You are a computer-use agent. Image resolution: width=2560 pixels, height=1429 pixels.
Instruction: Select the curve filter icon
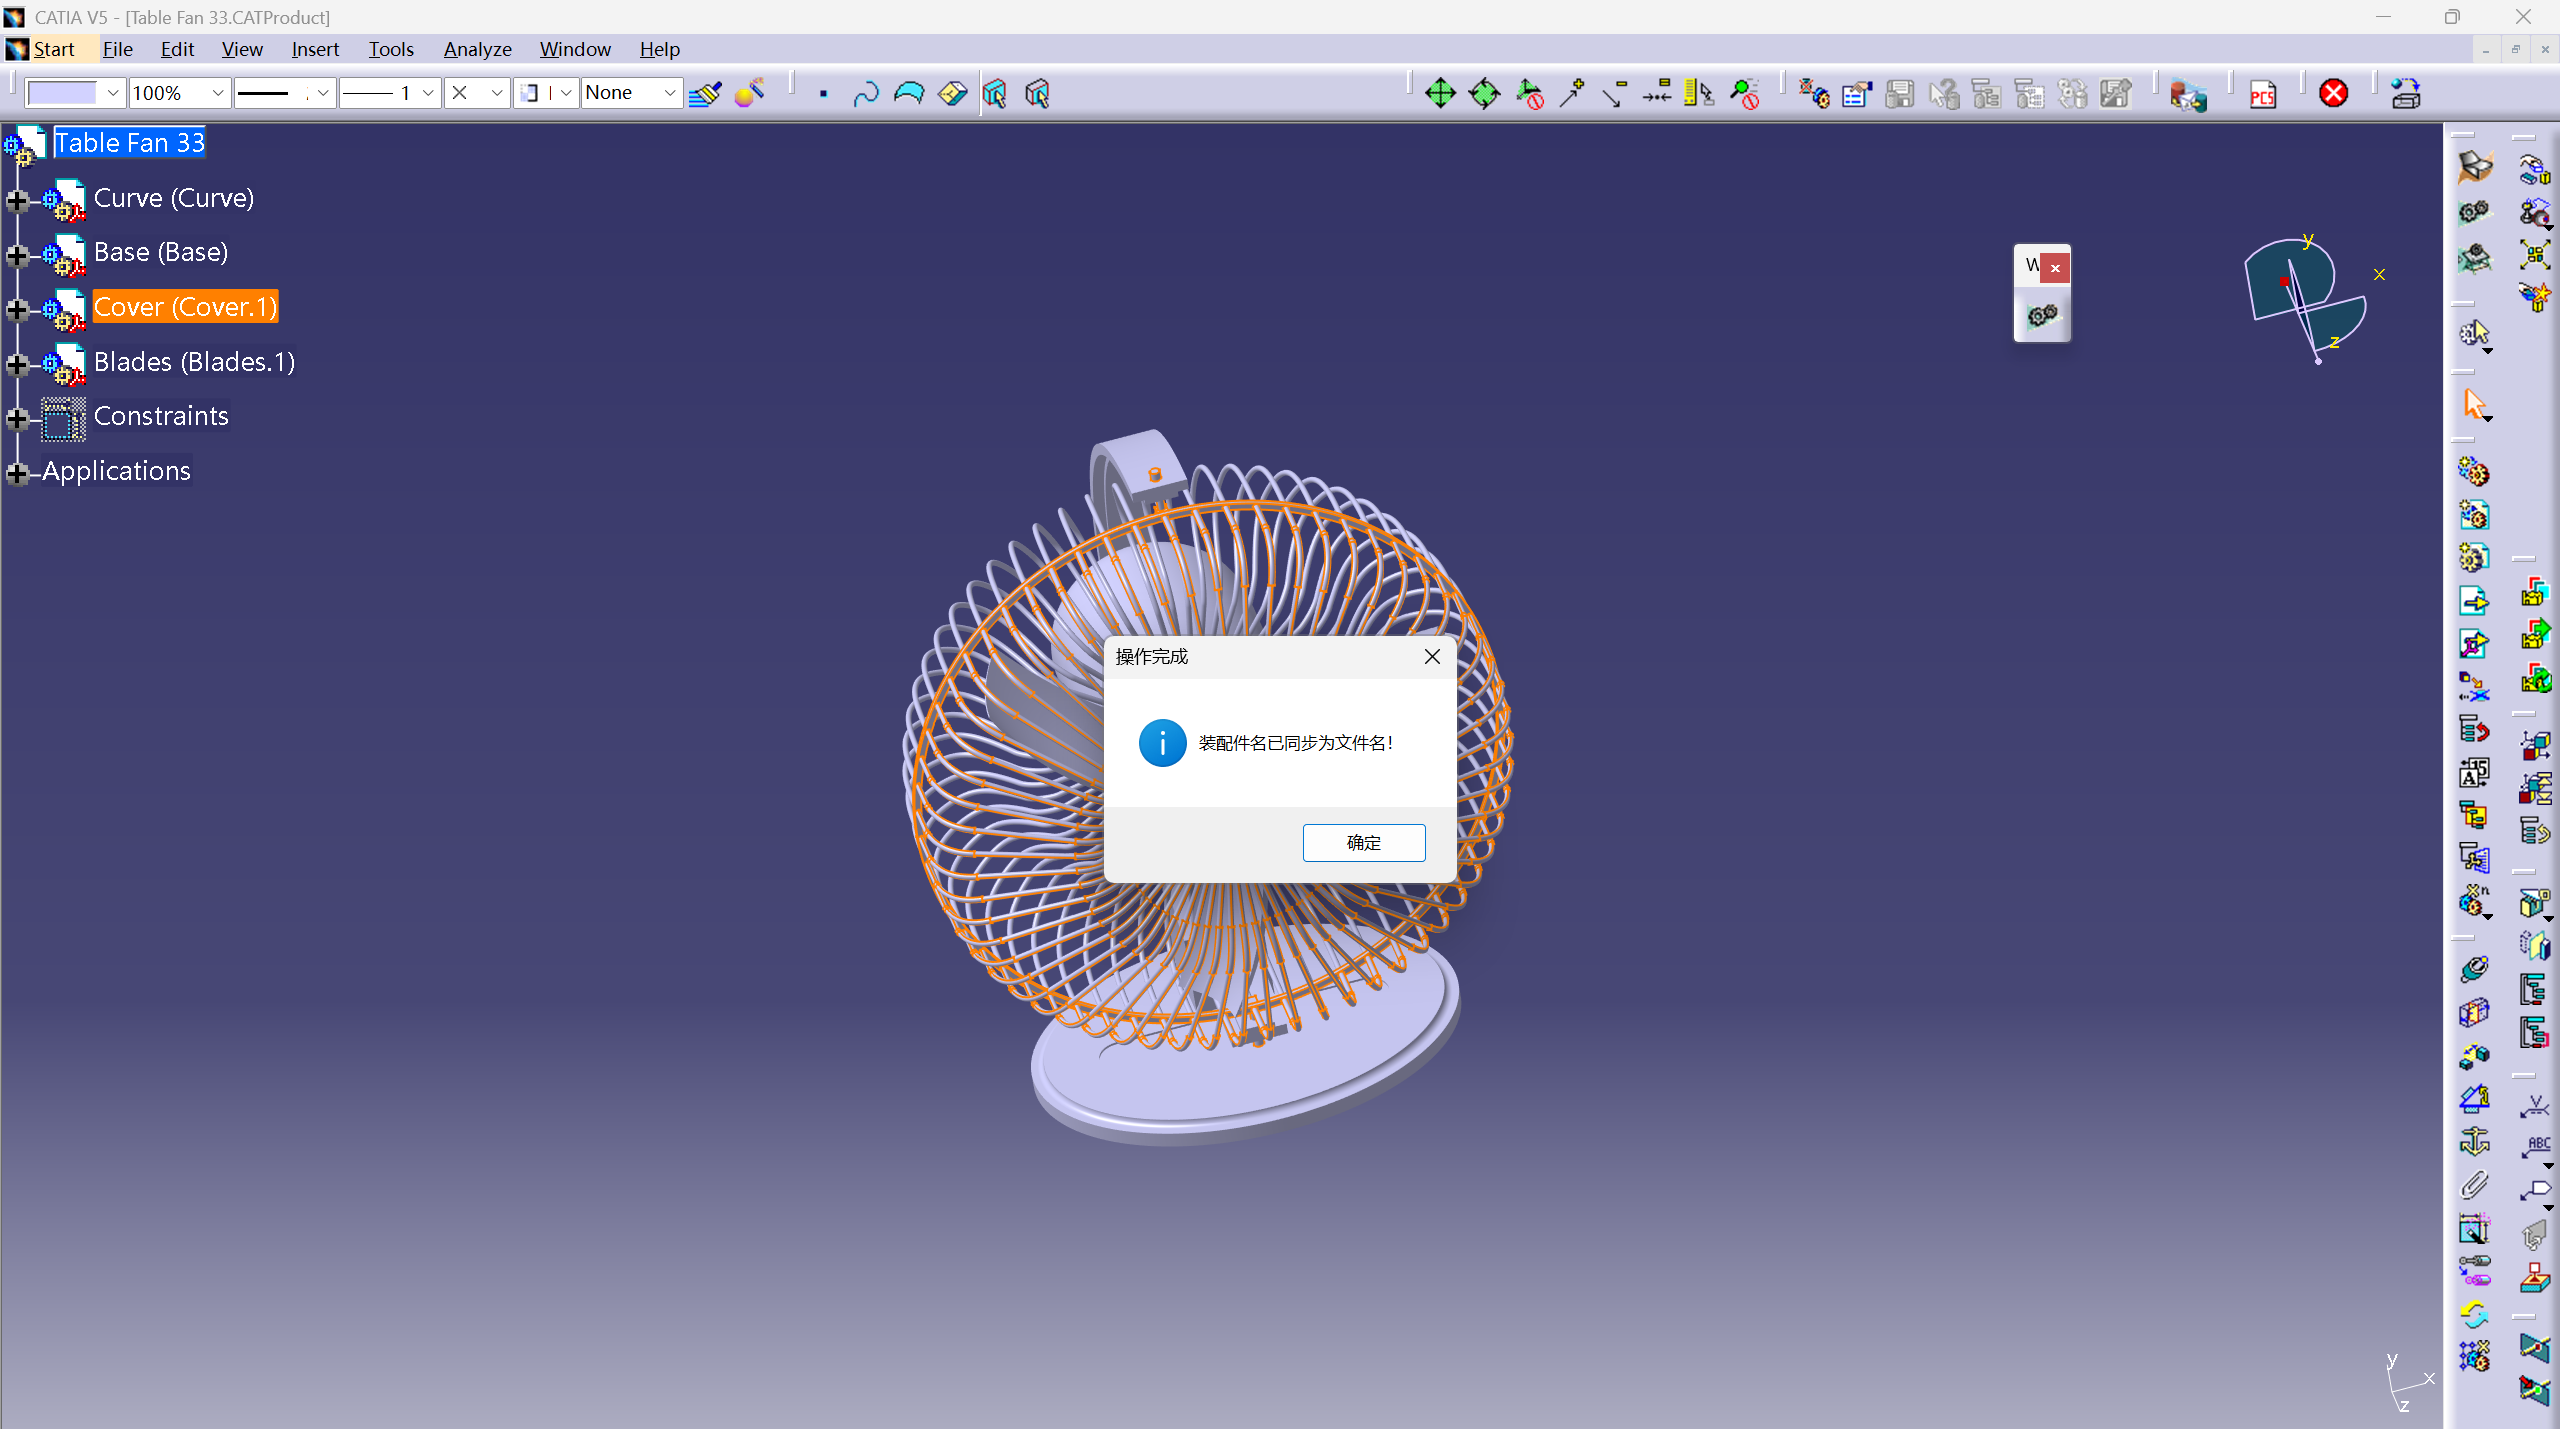(x=866, y=93)
